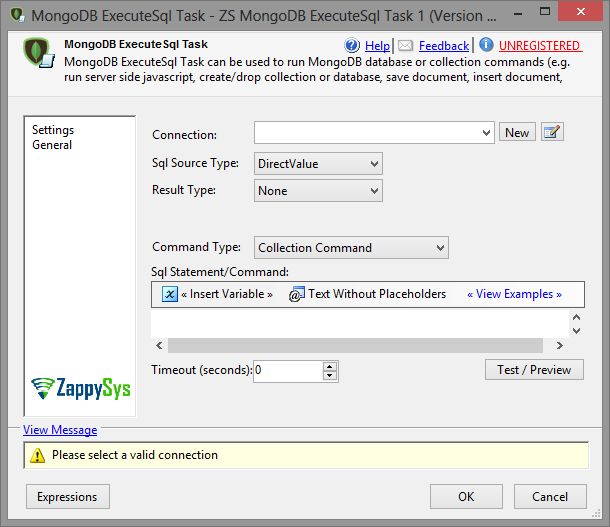Image resolution: width=610 pixels, height=527 pixels.
Task: Select the General tab in left panel
Action: coord(52,145)
